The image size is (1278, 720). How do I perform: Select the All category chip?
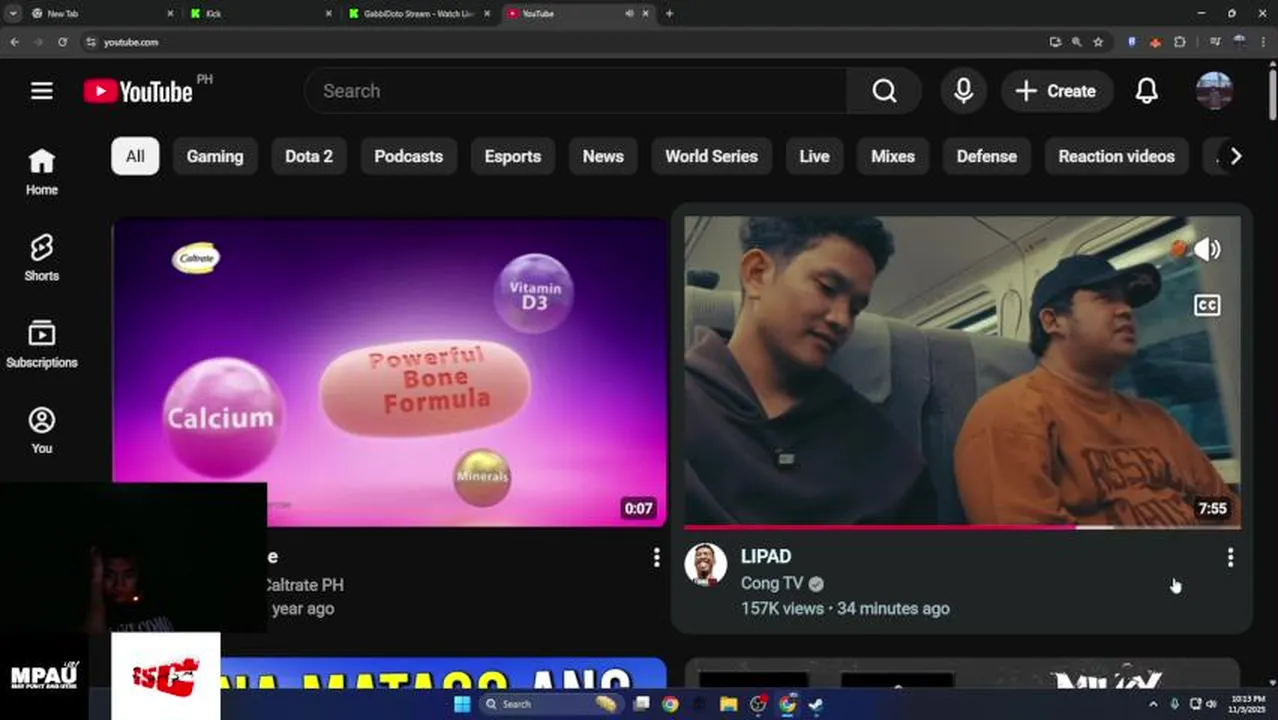tap(135, 156)
